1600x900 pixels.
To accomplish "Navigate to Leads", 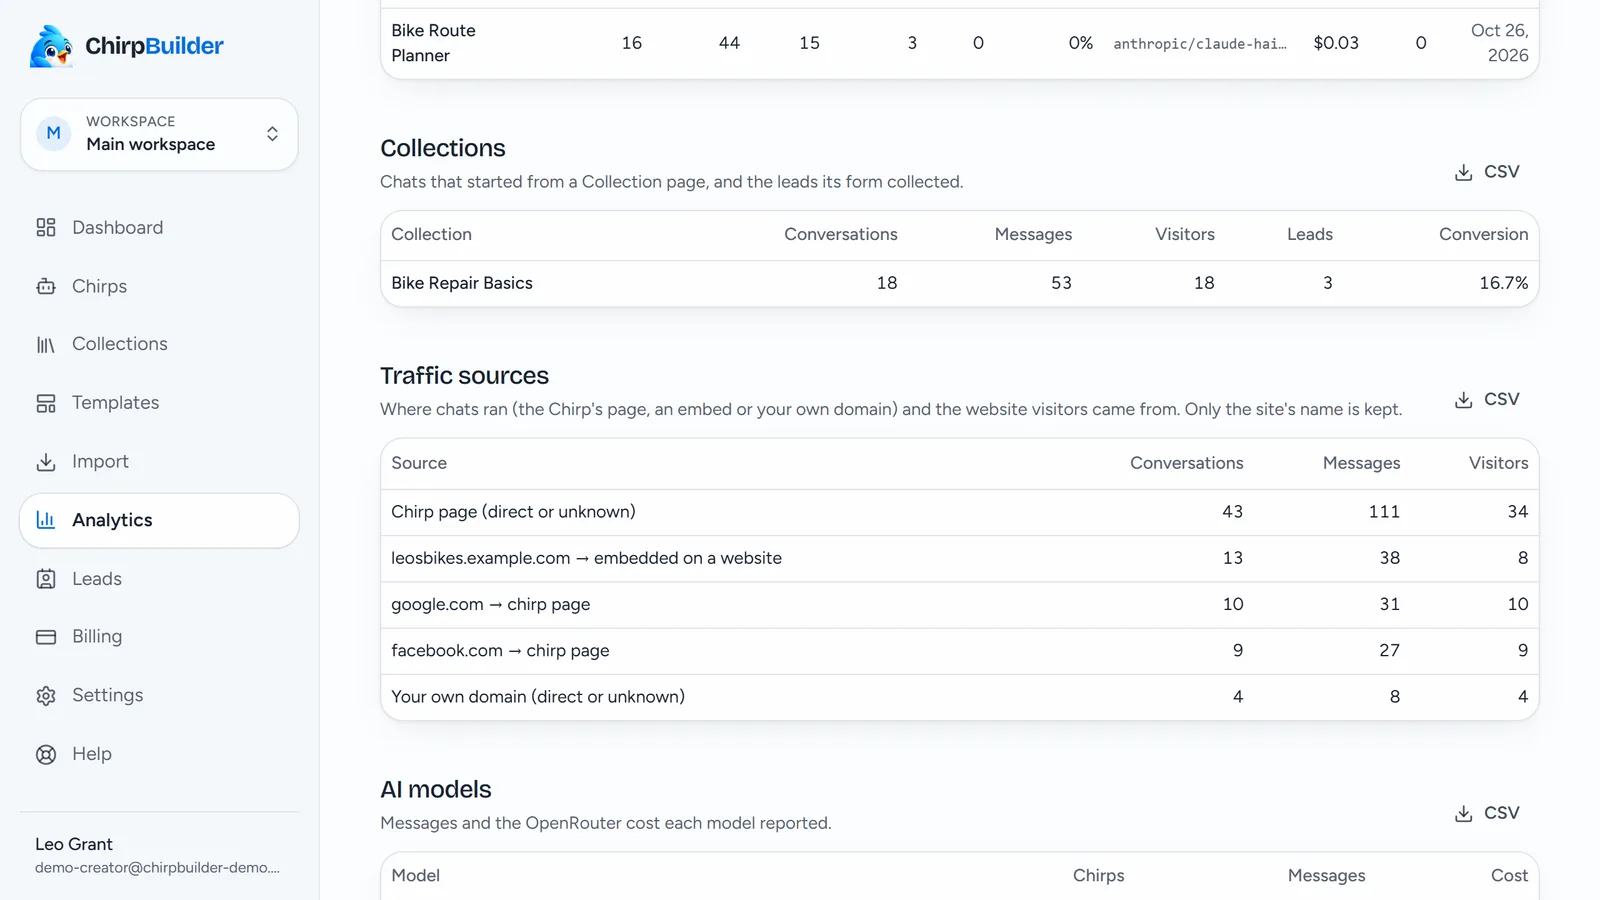I will pyautogui.click(x=97, y=579).
